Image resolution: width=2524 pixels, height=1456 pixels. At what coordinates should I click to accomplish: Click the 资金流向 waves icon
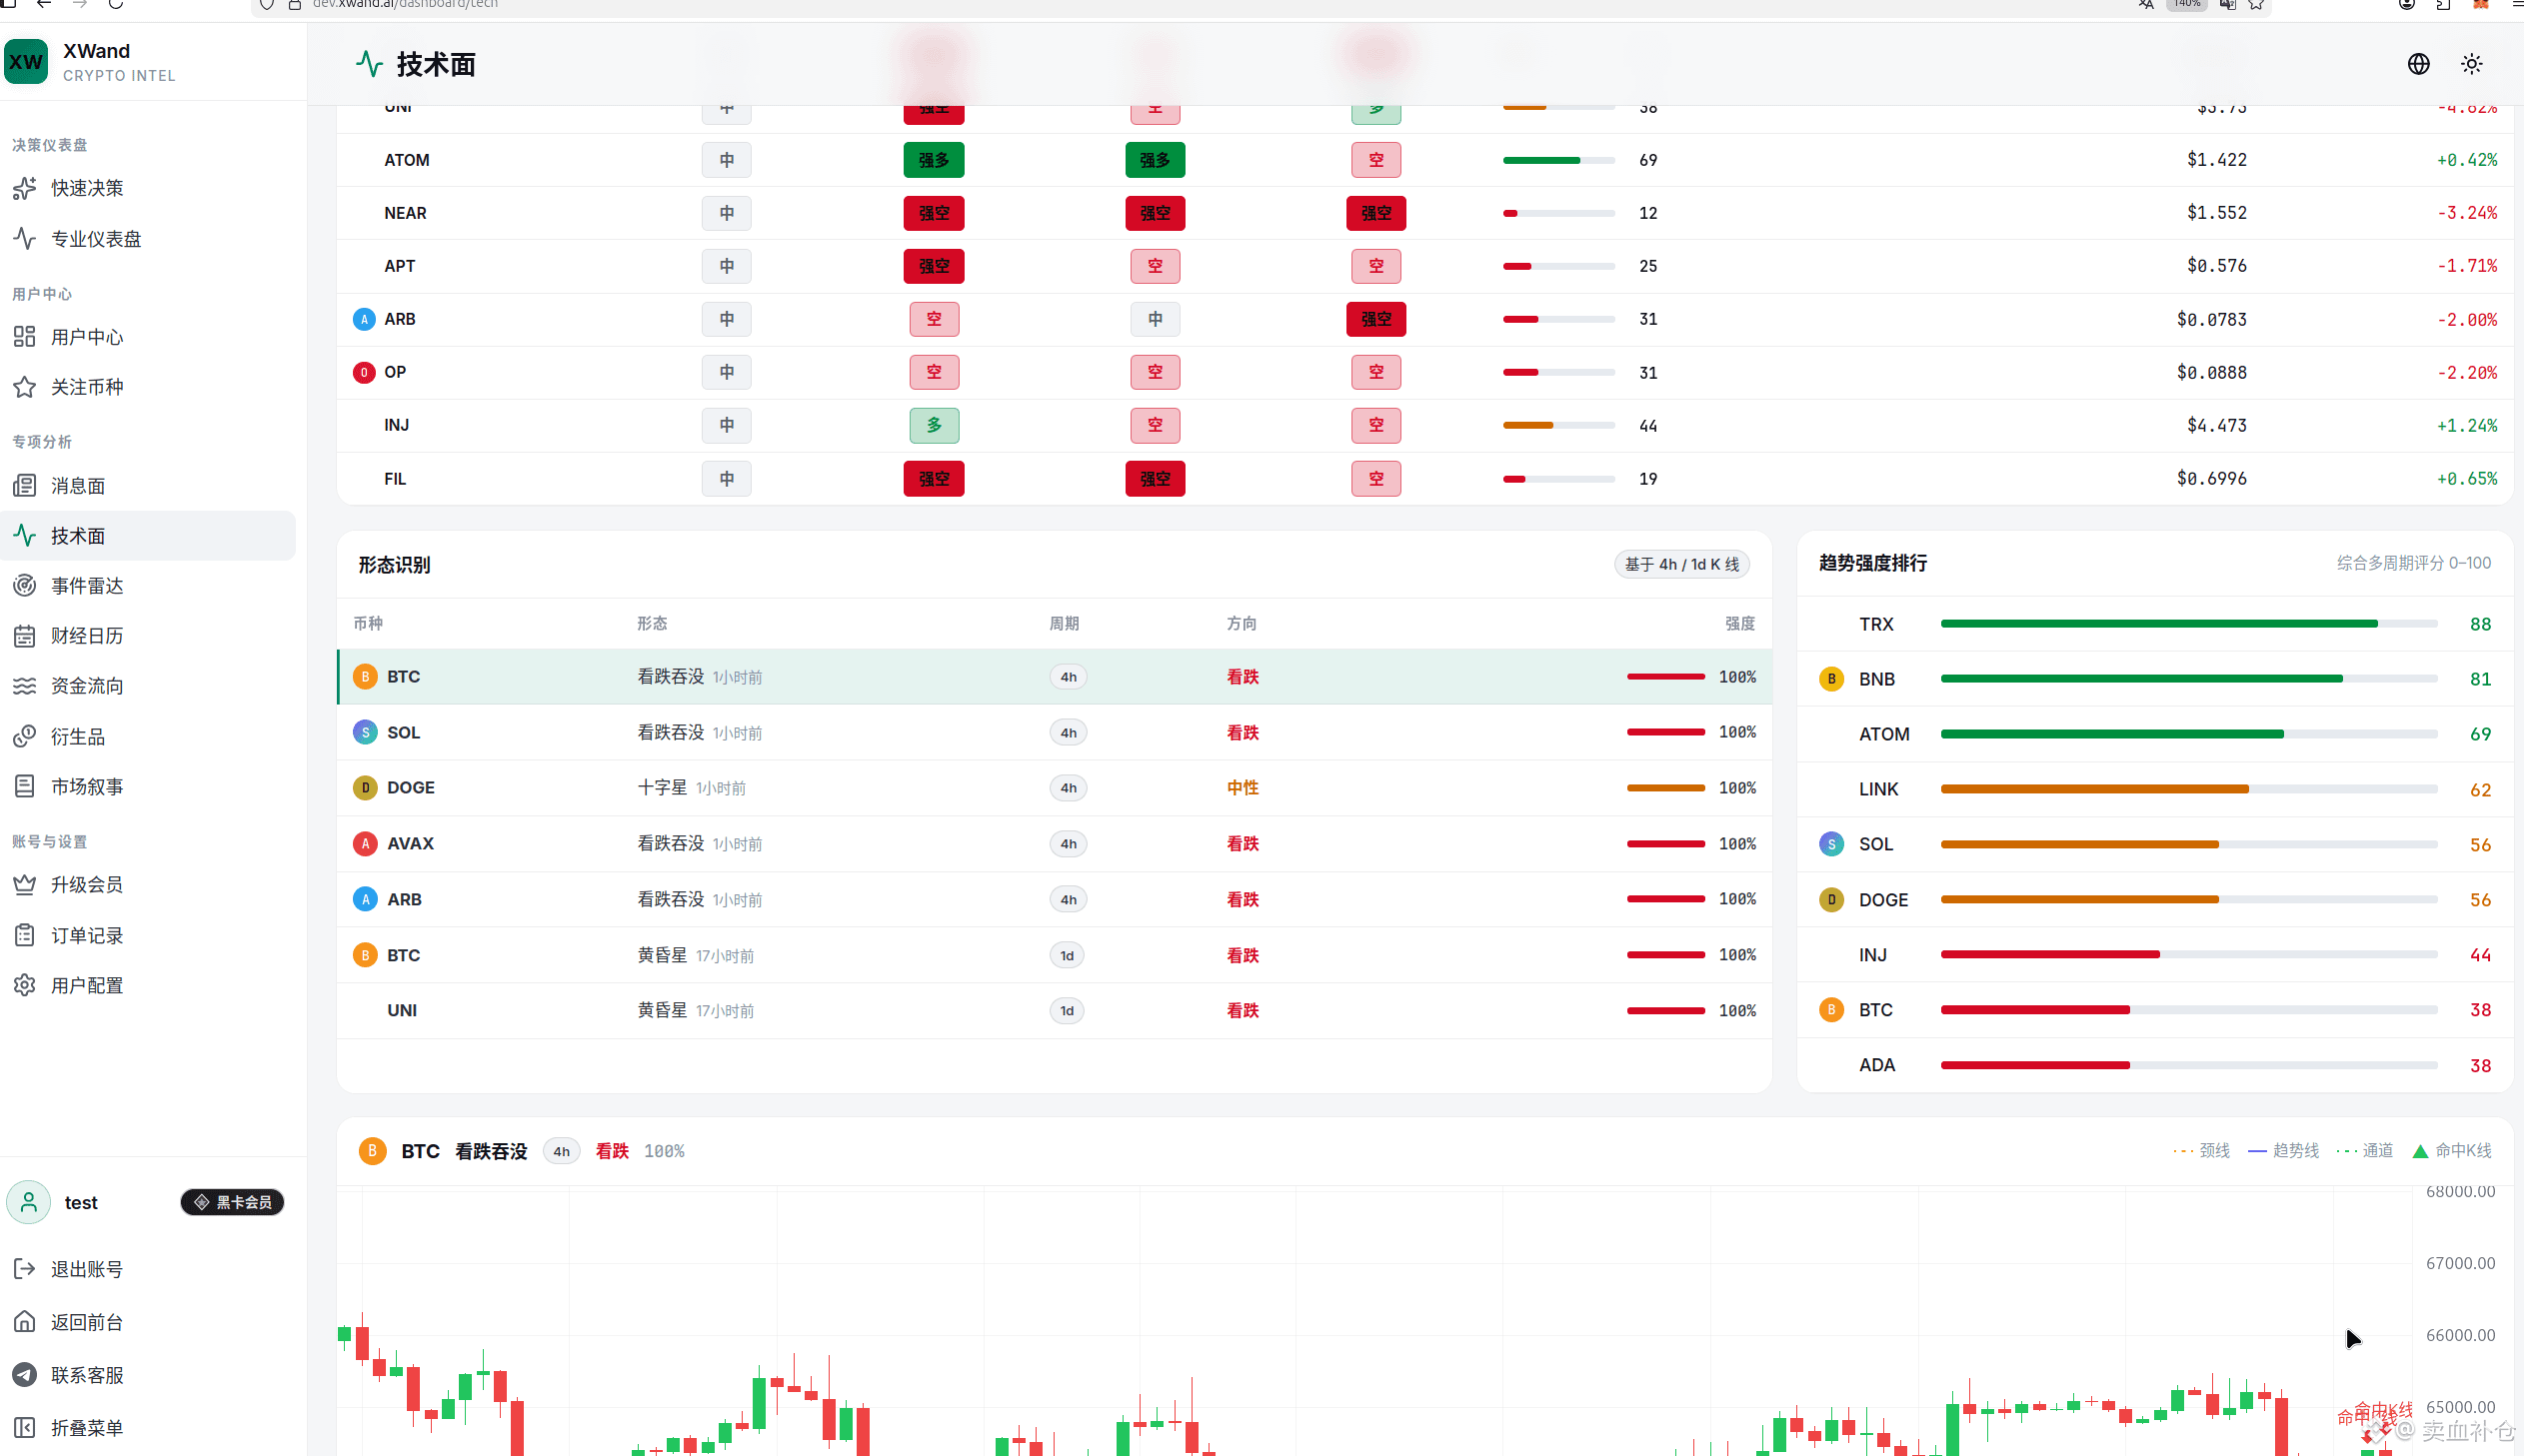click(25, 686)
